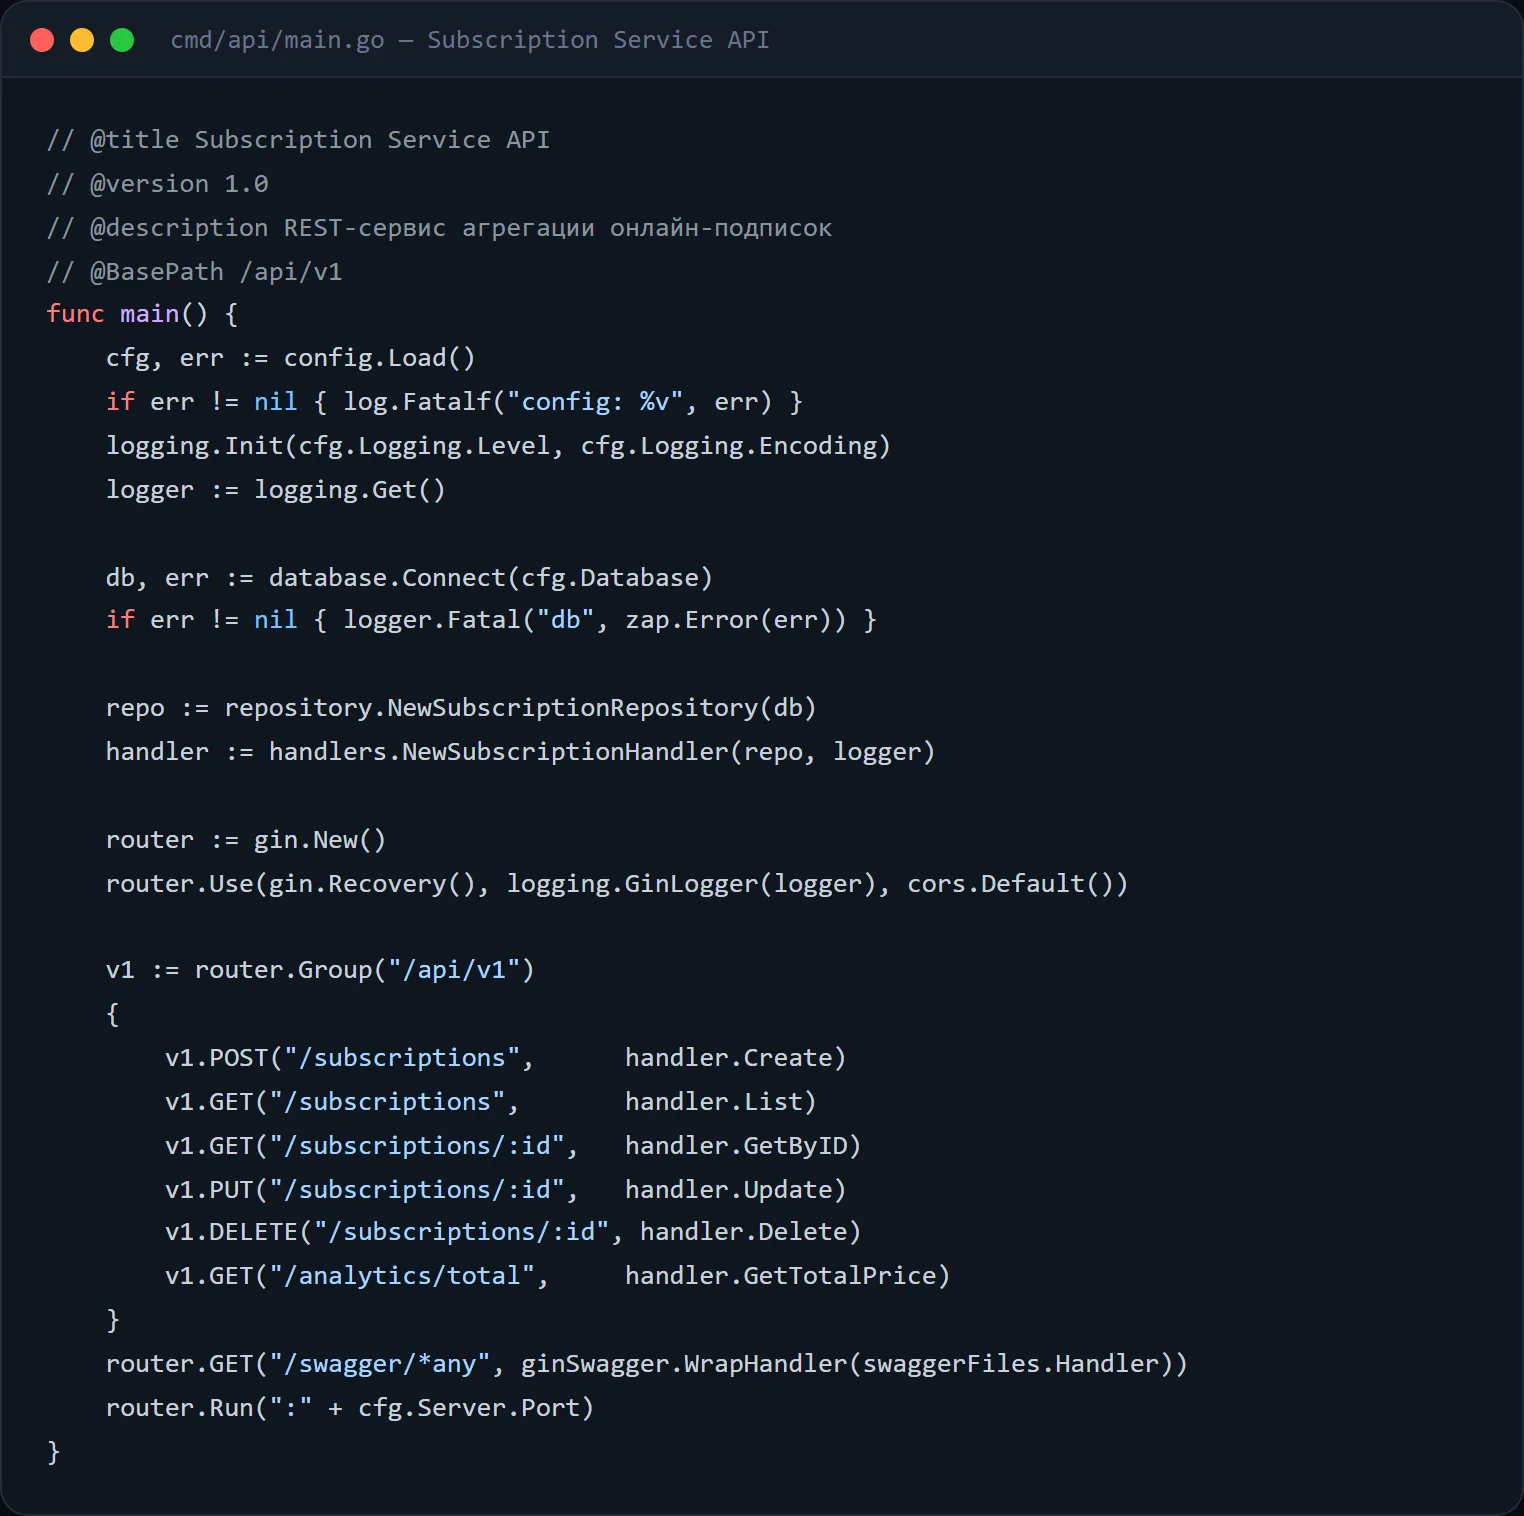The width and height of the screenshot is (1524, 1516).
Task: Click the green maximize window dot
Action: pos(122,40)
